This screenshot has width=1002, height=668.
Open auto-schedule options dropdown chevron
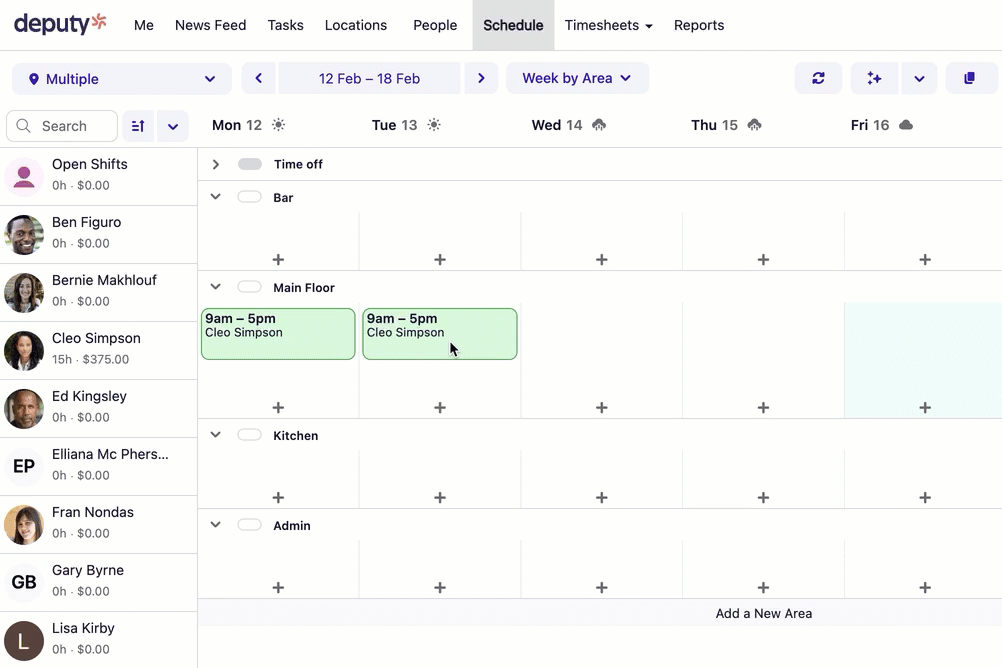(x=919, y=78)
